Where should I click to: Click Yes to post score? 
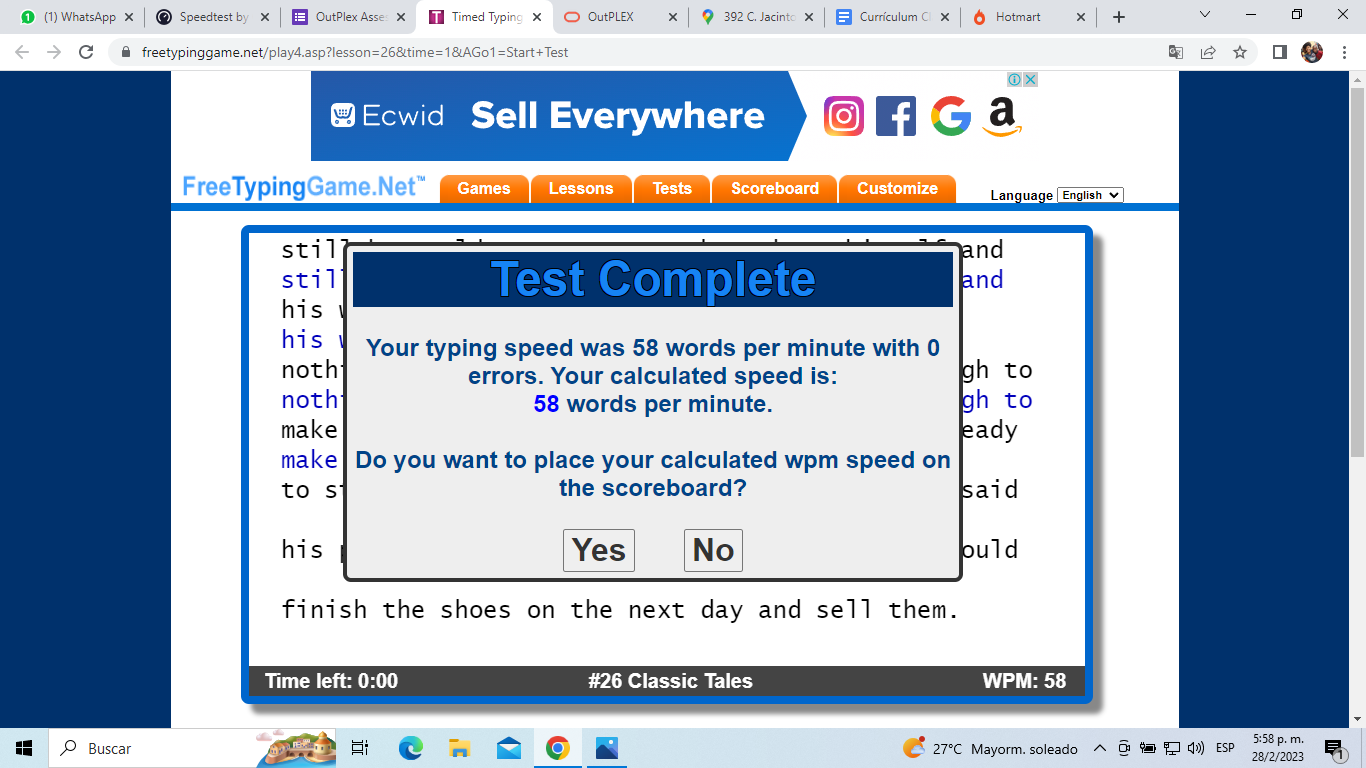click(599, 550)
